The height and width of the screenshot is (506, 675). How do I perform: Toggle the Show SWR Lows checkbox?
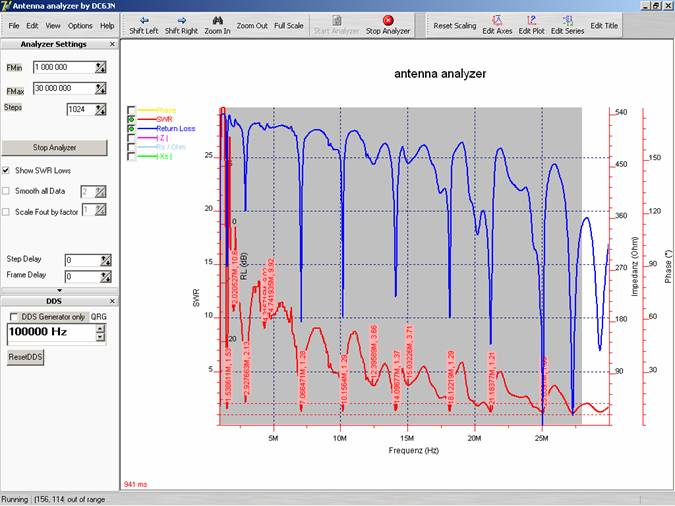point(7,171)
